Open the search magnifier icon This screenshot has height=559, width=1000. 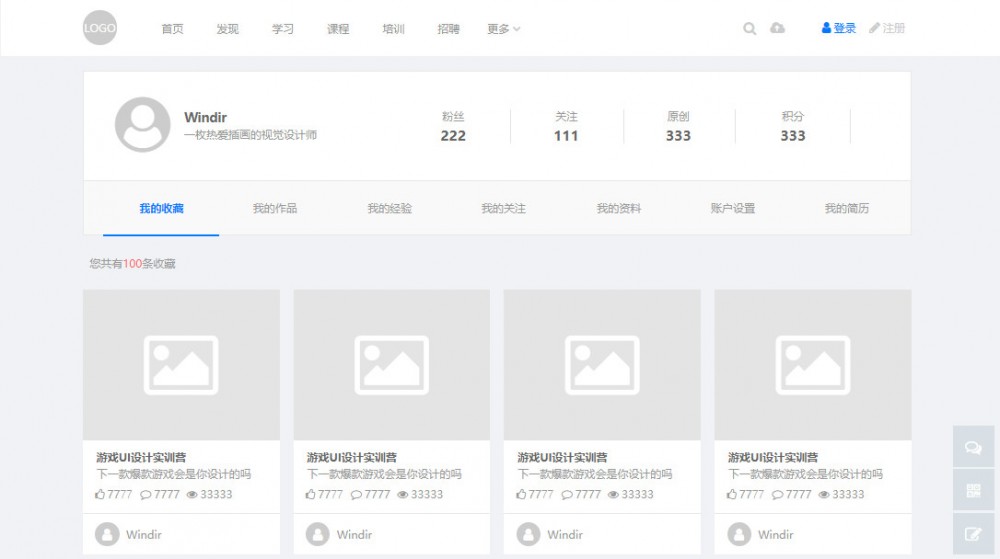pos(750,29)
